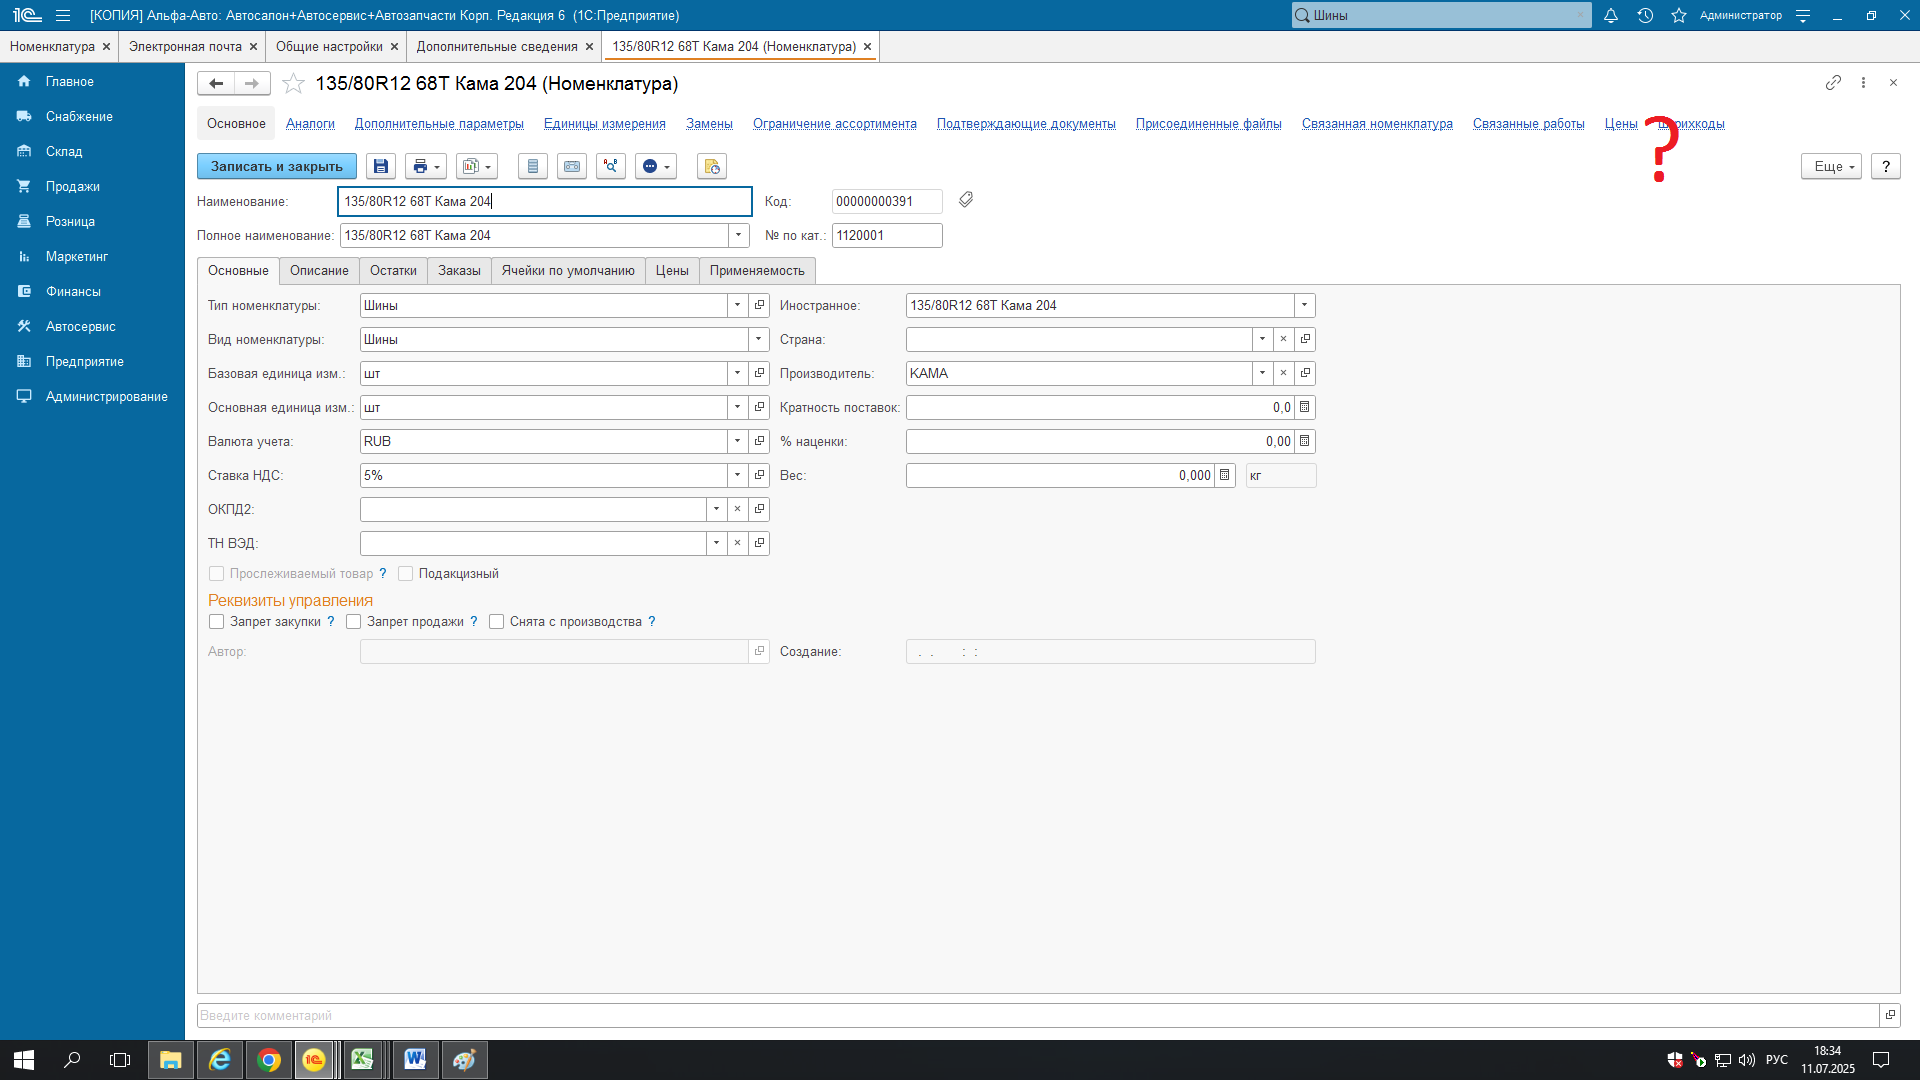Add item to favorites star beside title

coord(293,84)
